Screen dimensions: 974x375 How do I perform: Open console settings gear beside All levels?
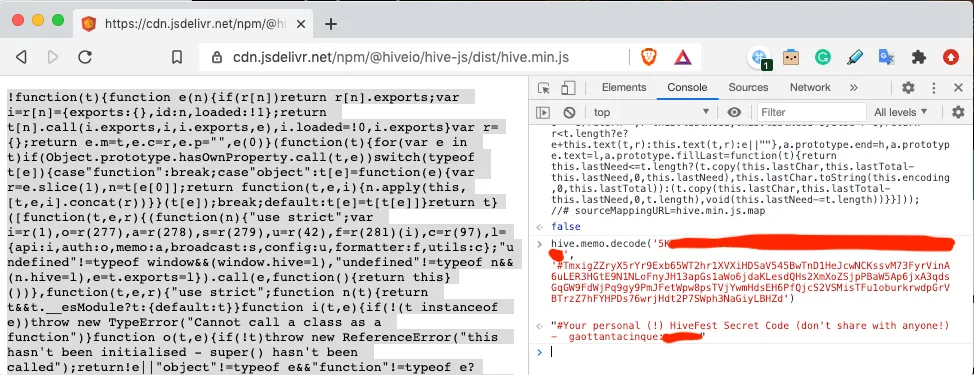[x=958, y=112]
